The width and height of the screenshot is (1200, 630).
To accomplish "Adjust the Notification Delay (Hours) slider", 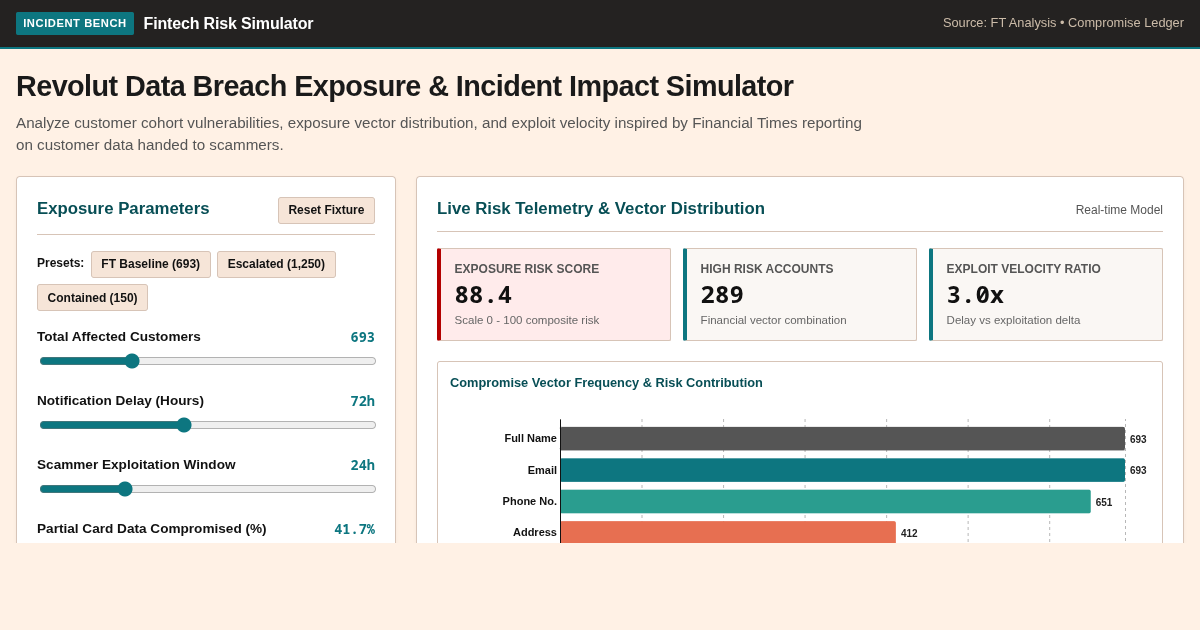I will tap(208, 425).
